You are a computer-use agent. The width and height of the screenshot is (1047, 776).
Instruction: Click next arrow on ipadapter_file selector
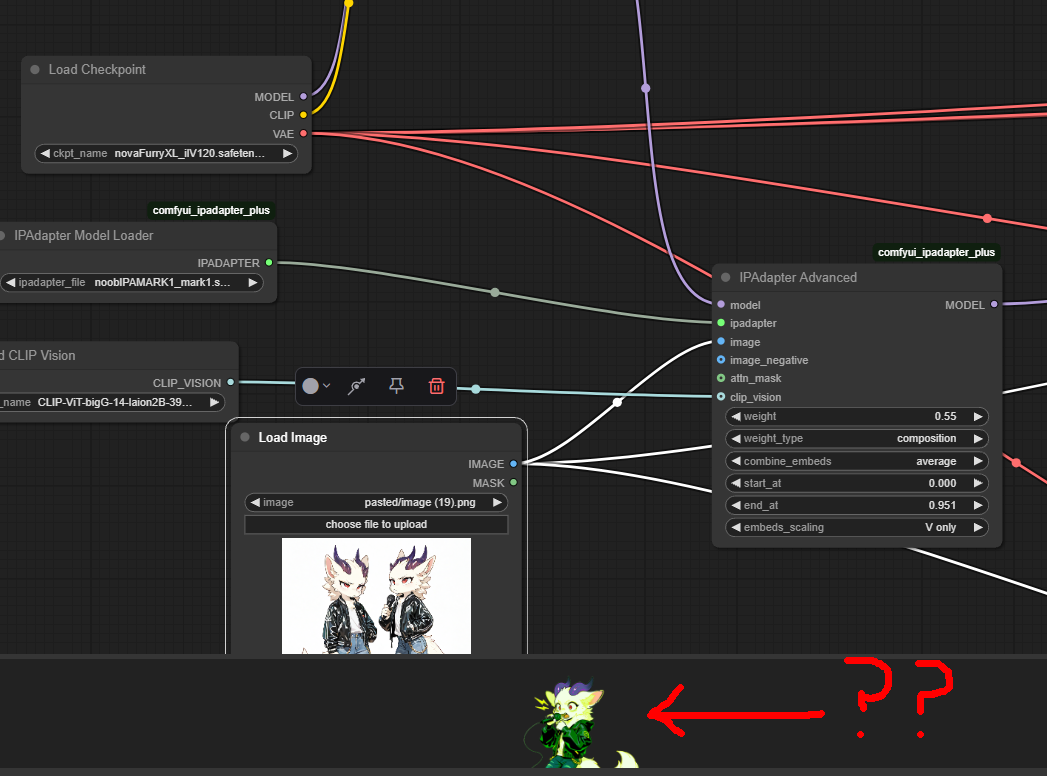point(252,282)
